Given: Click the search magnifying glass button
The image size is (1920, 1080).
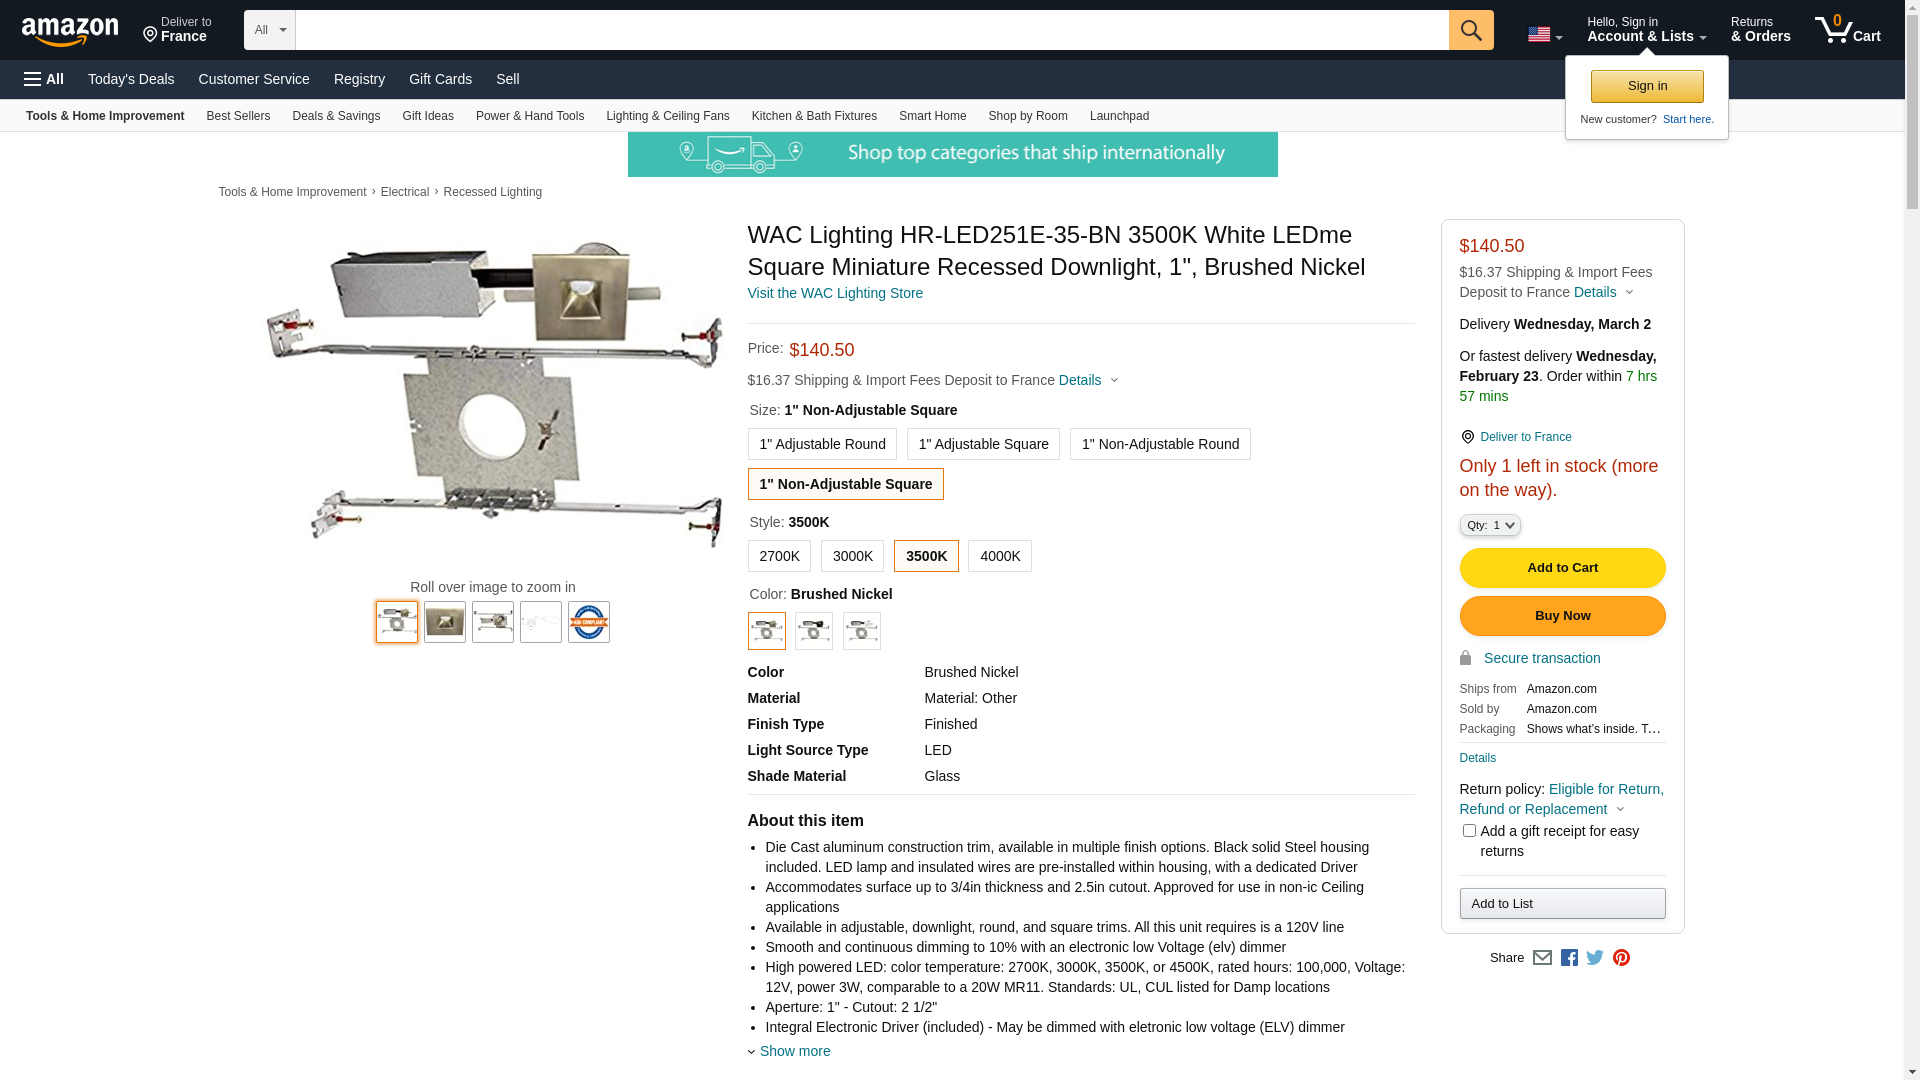Looking at the screenshot, I should pos(1470,30).
